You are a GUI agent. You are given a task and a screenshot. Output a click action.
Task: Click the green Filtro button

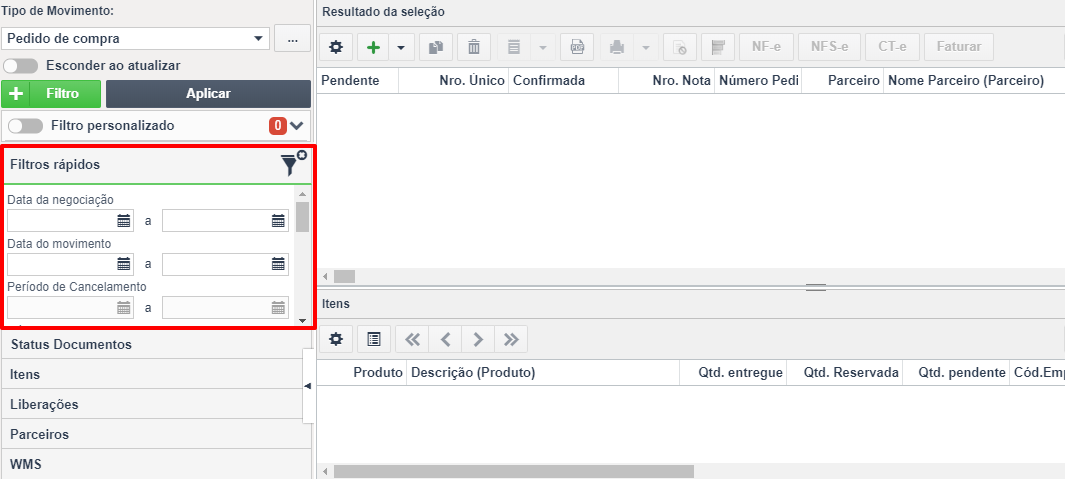coord(51,94)
